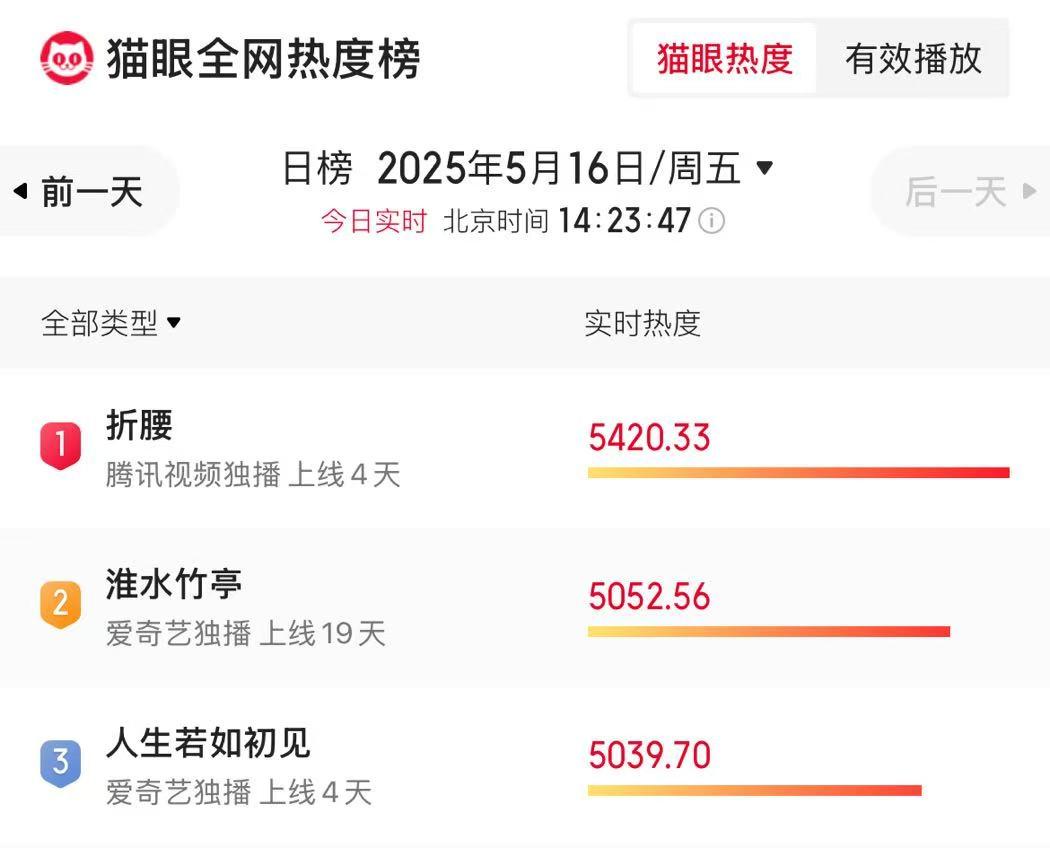This screenshot has width=1050, height=848.
Task: Click the rank 3 badge next to 人生若如初见
Action: pos(61,761)
